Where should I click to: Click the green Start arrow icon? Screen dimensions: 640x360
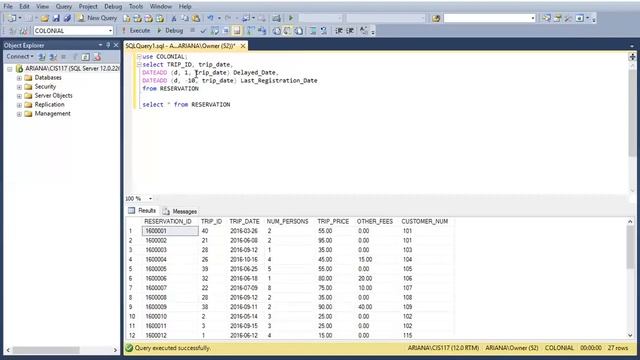coord(291,18)
